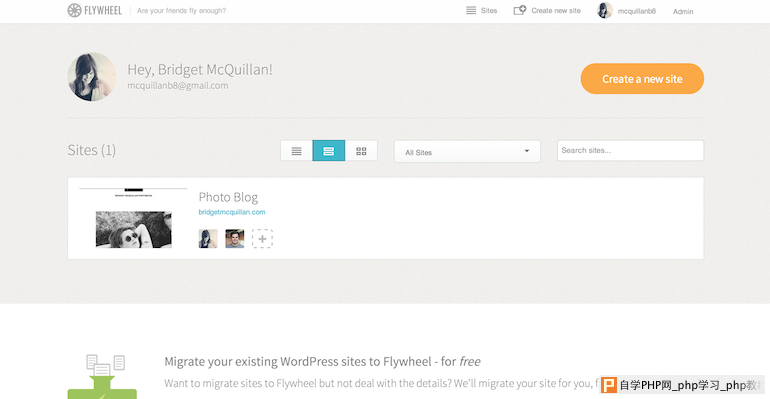The width and height of the screenshot is (770, 399).
Task: Open the Photo Blog site title
Action: point(228,197)
